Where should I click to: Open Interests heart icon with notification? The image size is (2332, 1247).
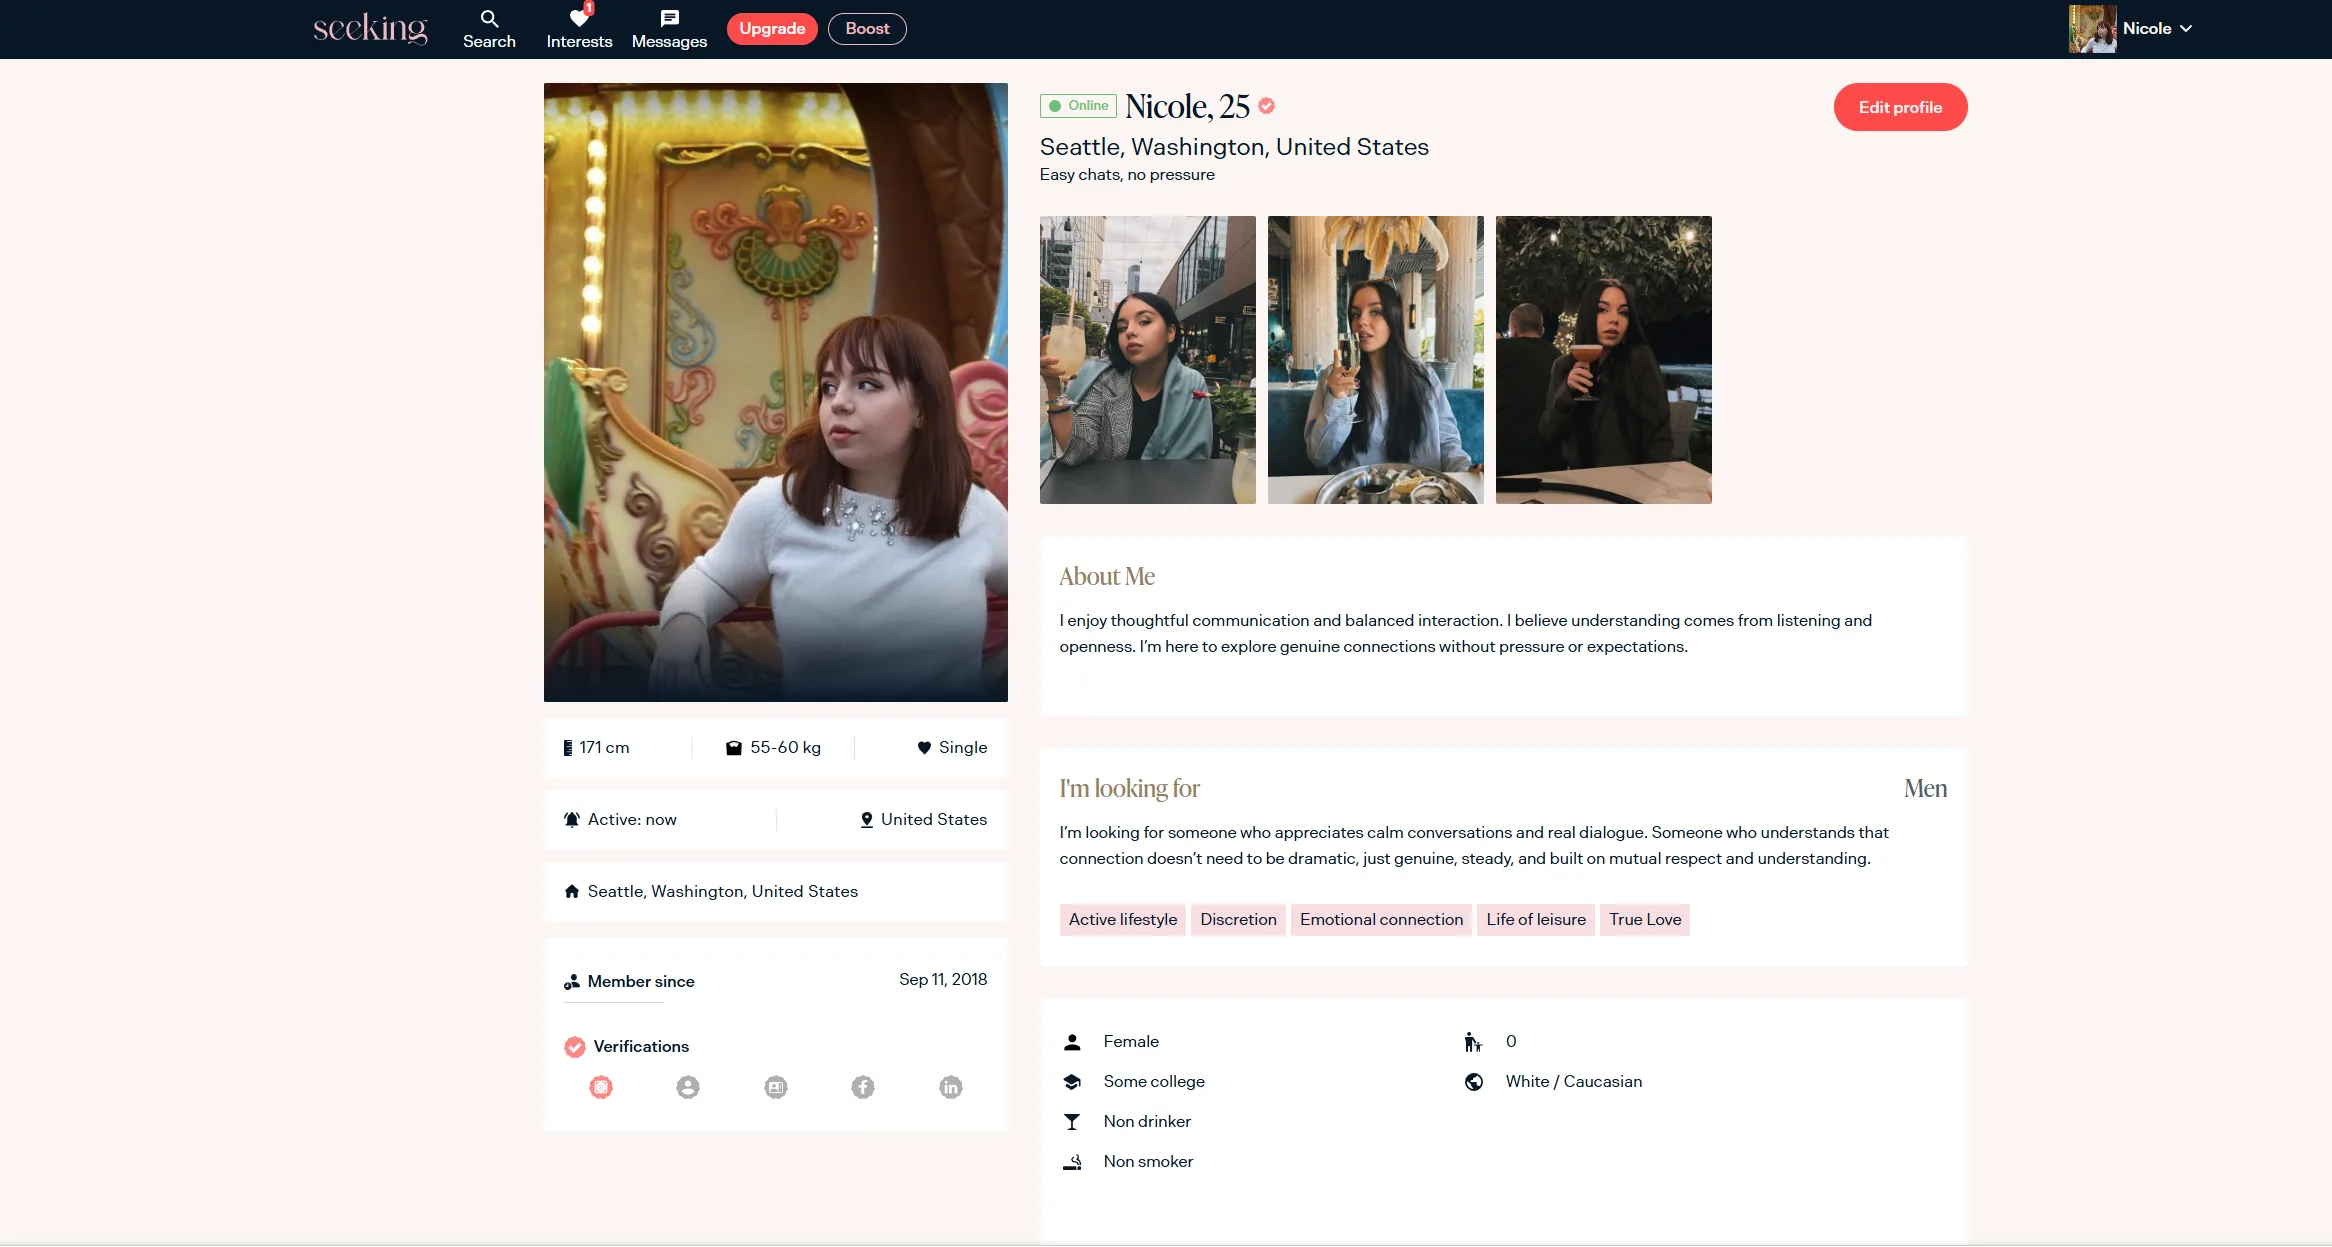(x=579, y=19)
